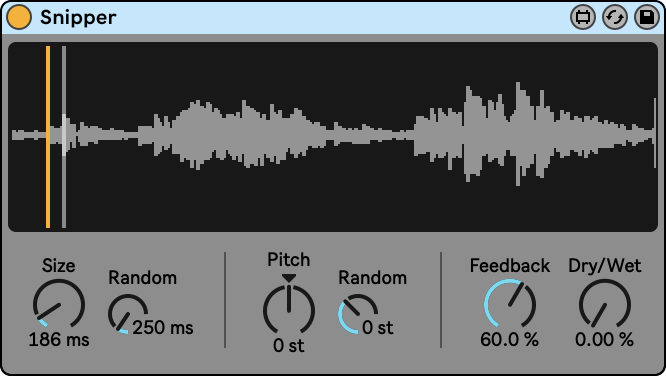Image resolution: width=666 pixels, height=376 pixels.
Task: Click the device view toggle icon in title bar
Action: 583,17
